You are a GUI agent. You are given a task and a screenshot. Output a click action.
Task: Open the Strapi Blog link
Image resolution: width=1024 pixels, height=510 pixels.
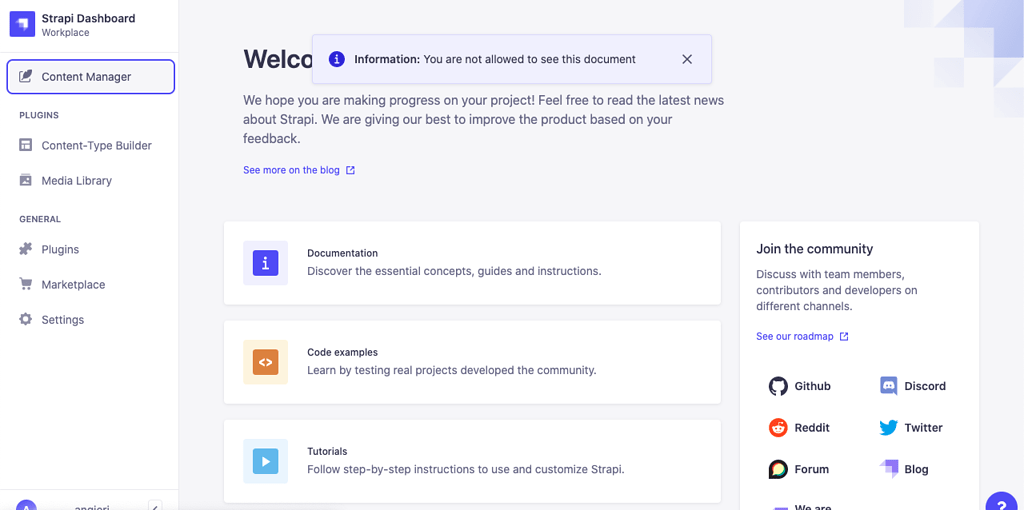tap(904, 469)
